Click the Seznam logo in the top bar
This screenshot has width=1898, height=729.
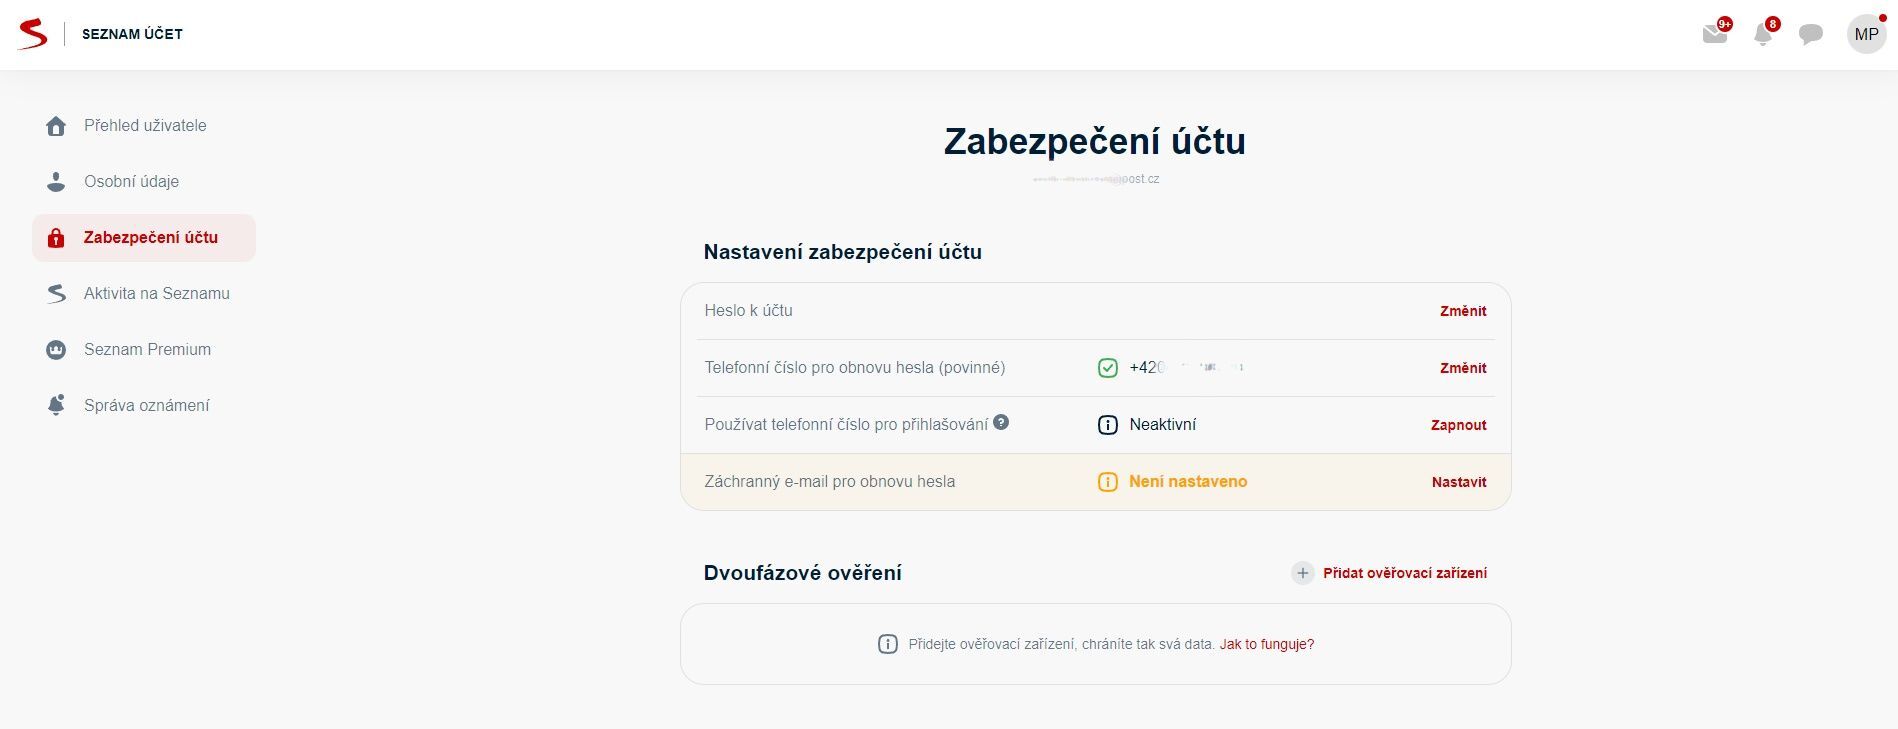pos(30,33)
